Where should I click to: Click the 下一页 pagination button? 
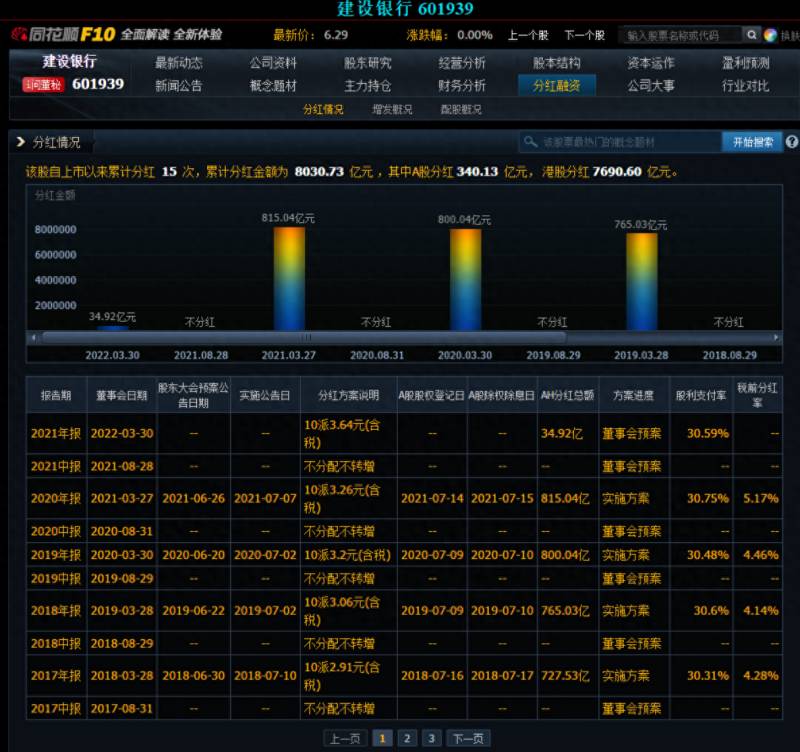click(x=468, y=738)
